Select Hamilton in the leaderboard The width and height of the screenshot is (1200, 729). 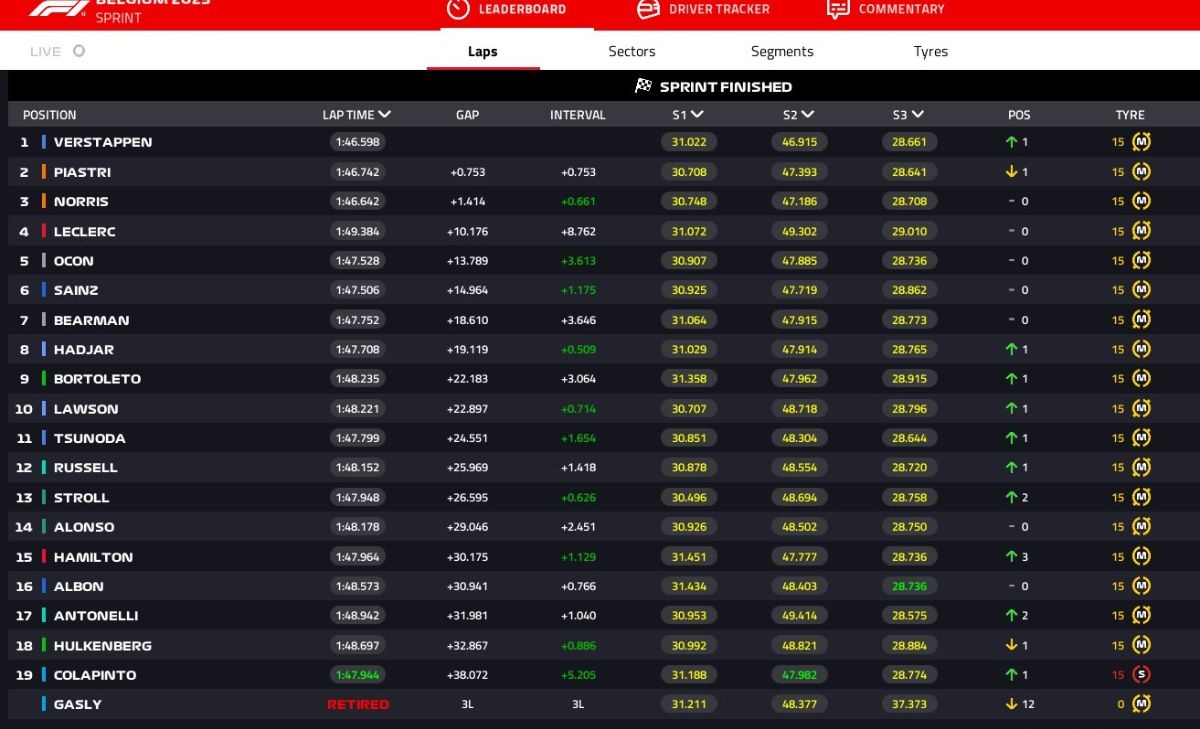(x=93, y=557)
